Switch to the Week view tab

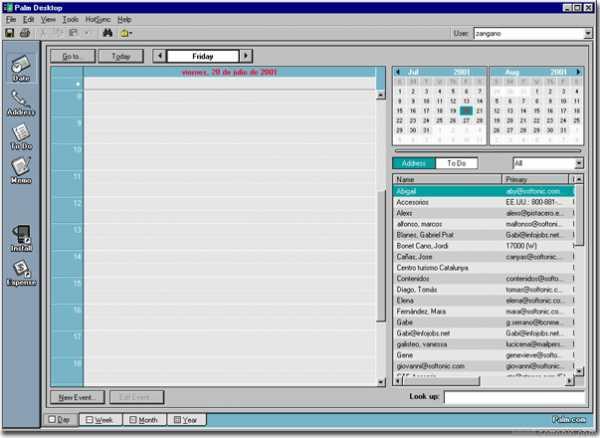click(101, 420)
